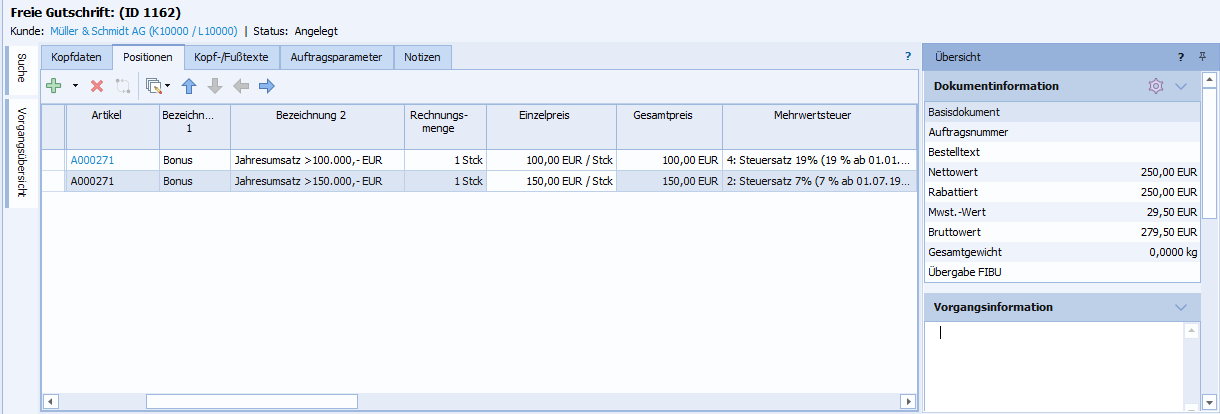Click the blue help icon beside the tabs
This screenshot has width=1220, height=414.
(x=908, y=57)
